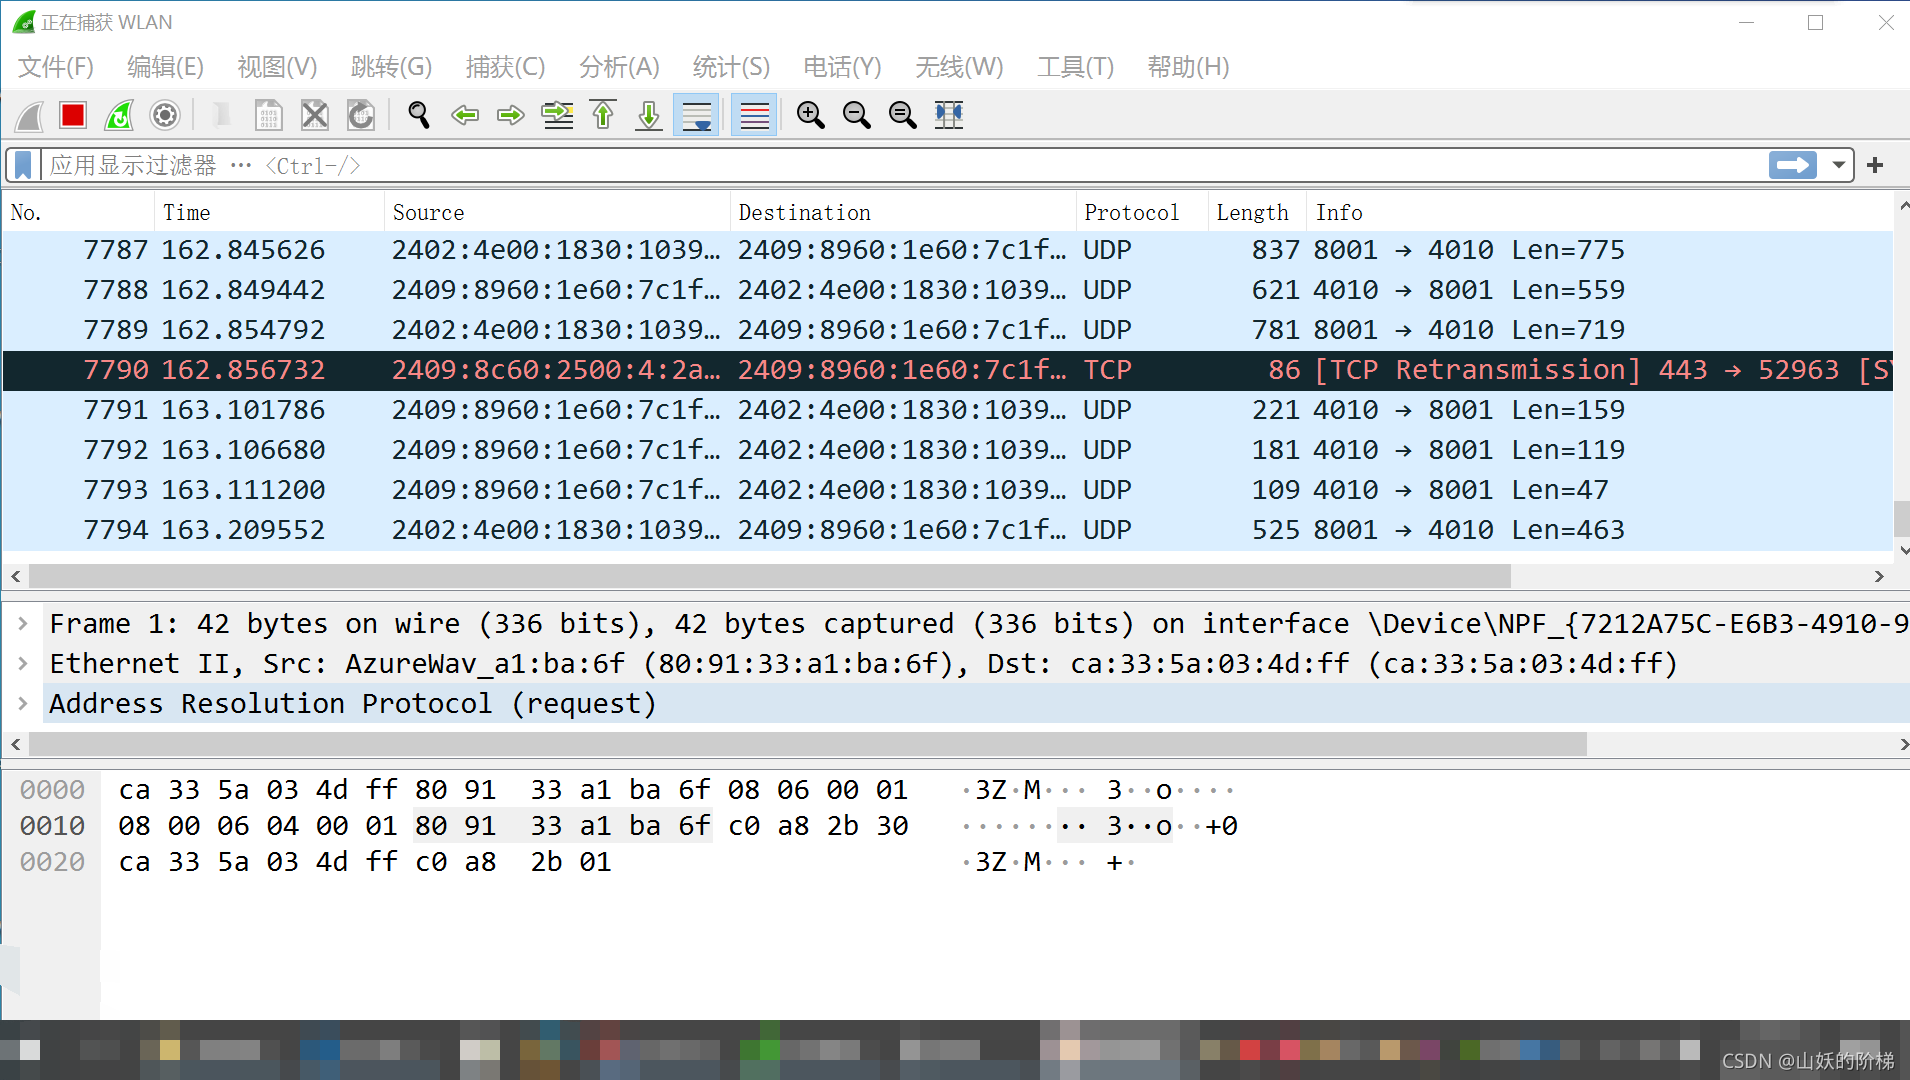The width and height of the screenshot is (1910, 1080).
Task: Expand the Frame 1 details node
Action: (23, 624)
